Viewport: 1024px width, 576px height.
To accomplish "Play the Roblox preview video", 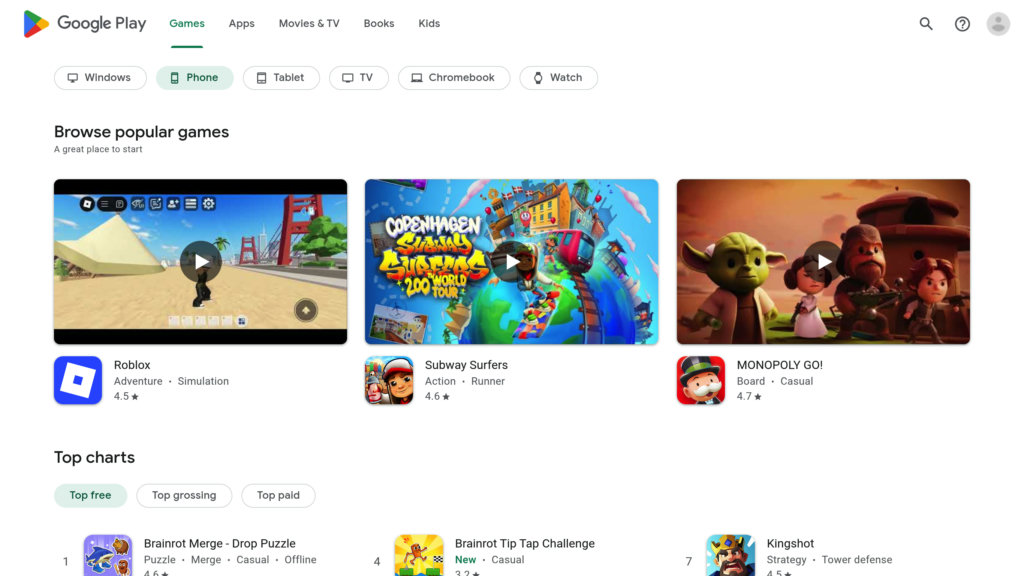I will (x=200, y=262).
